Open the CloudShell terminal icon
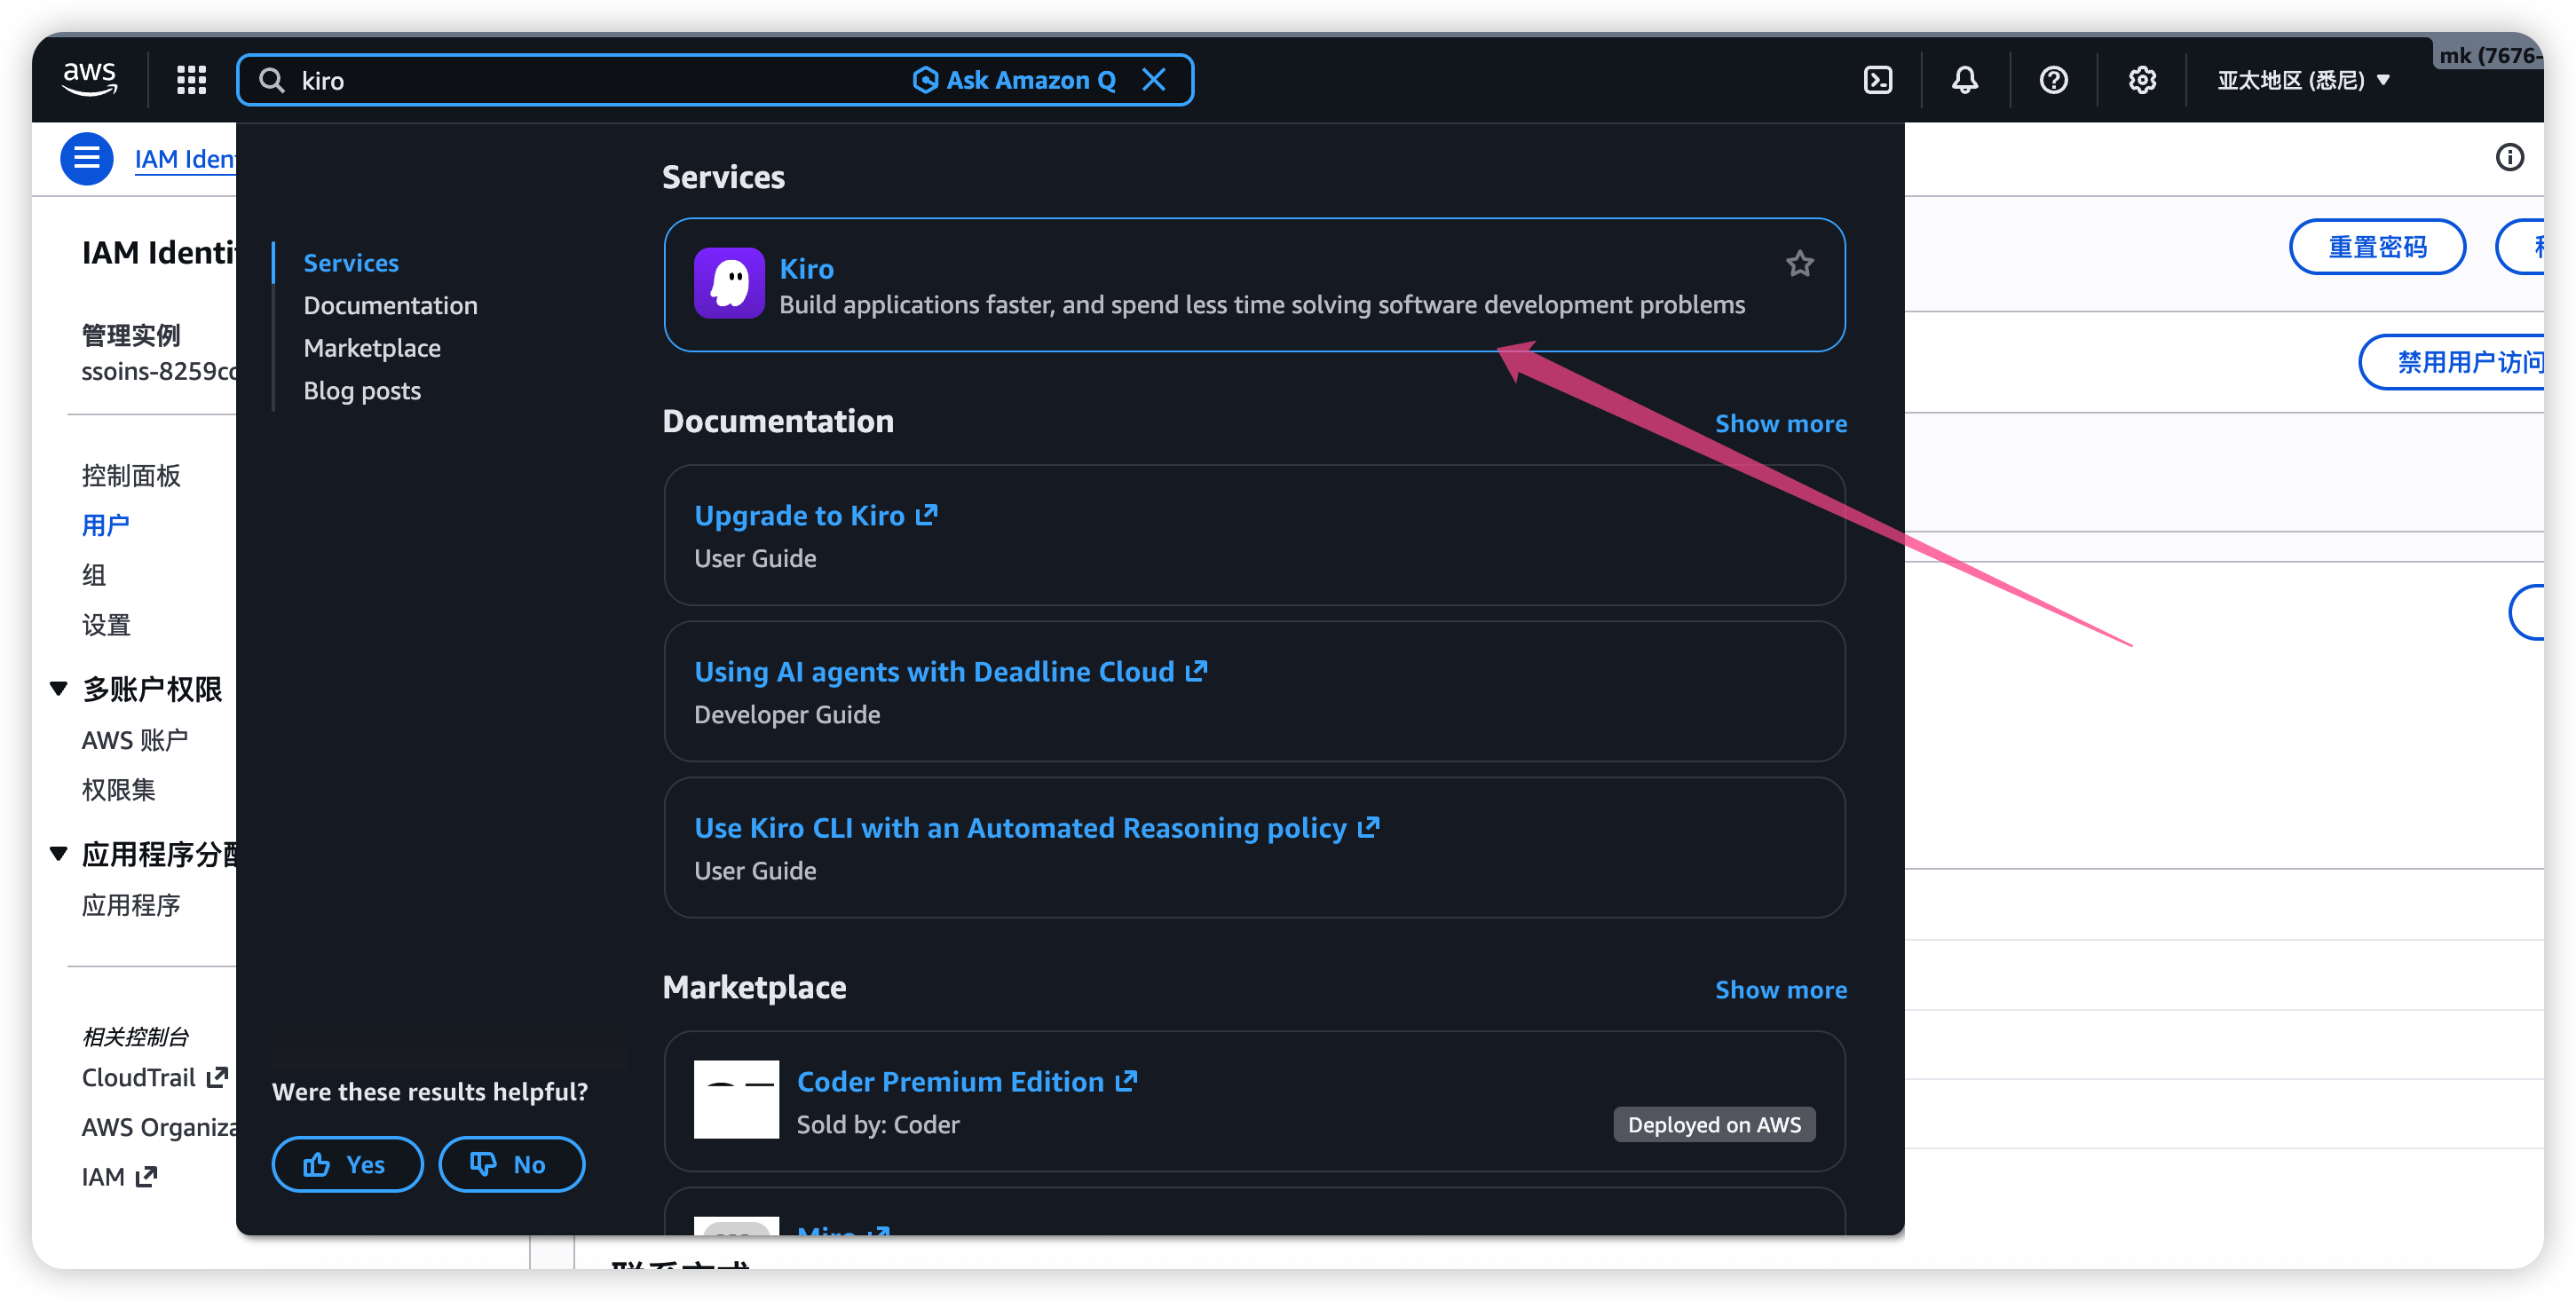Viewport: 2576px width, 1301px height. 1877,80
